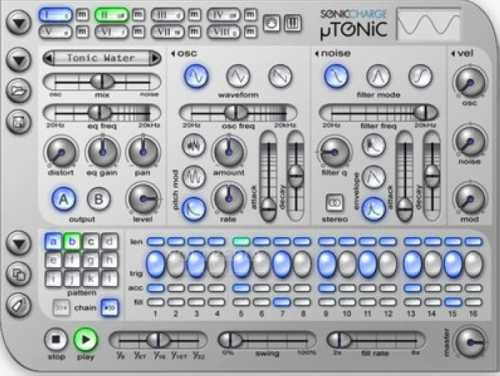
Task: Route output to B
Action: (99, 199)
